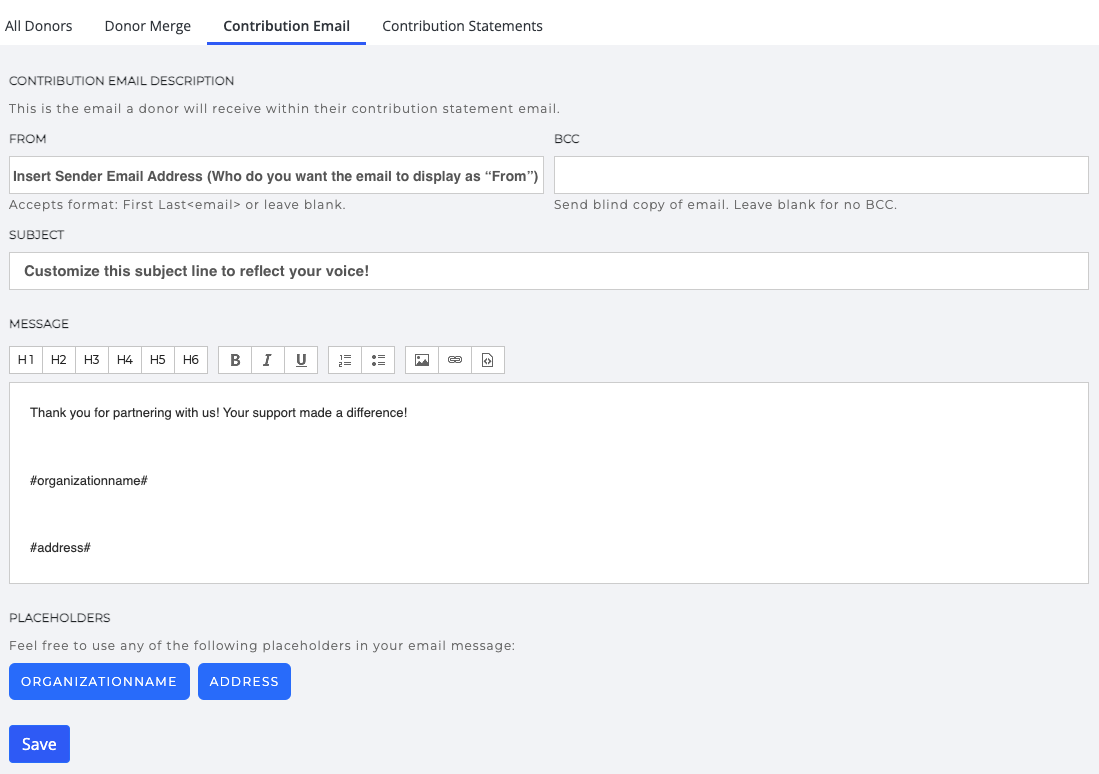Create a numbered list in the message
Image resolution: width=1099 pixels, height=774 pixels.
click(x=344, y=359)
